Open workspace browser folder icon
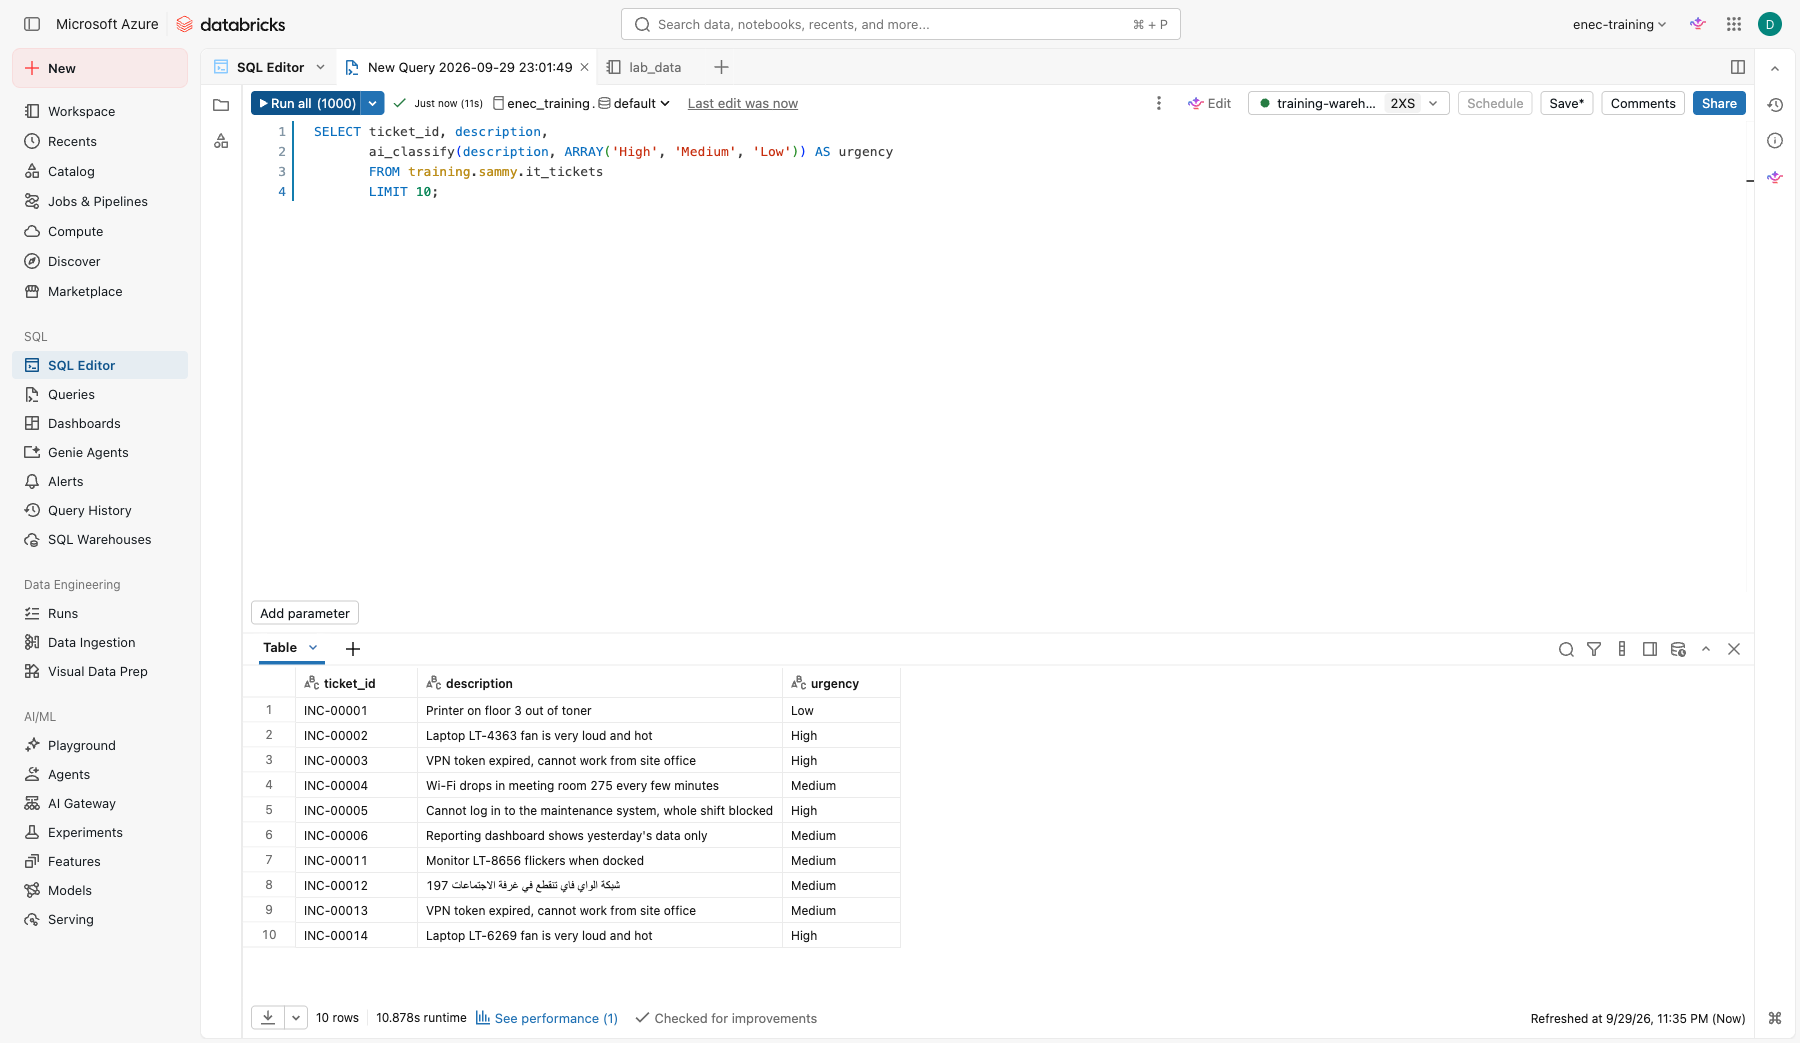1800x1043 pixels. pyautogui.click(x=221, y=105)
